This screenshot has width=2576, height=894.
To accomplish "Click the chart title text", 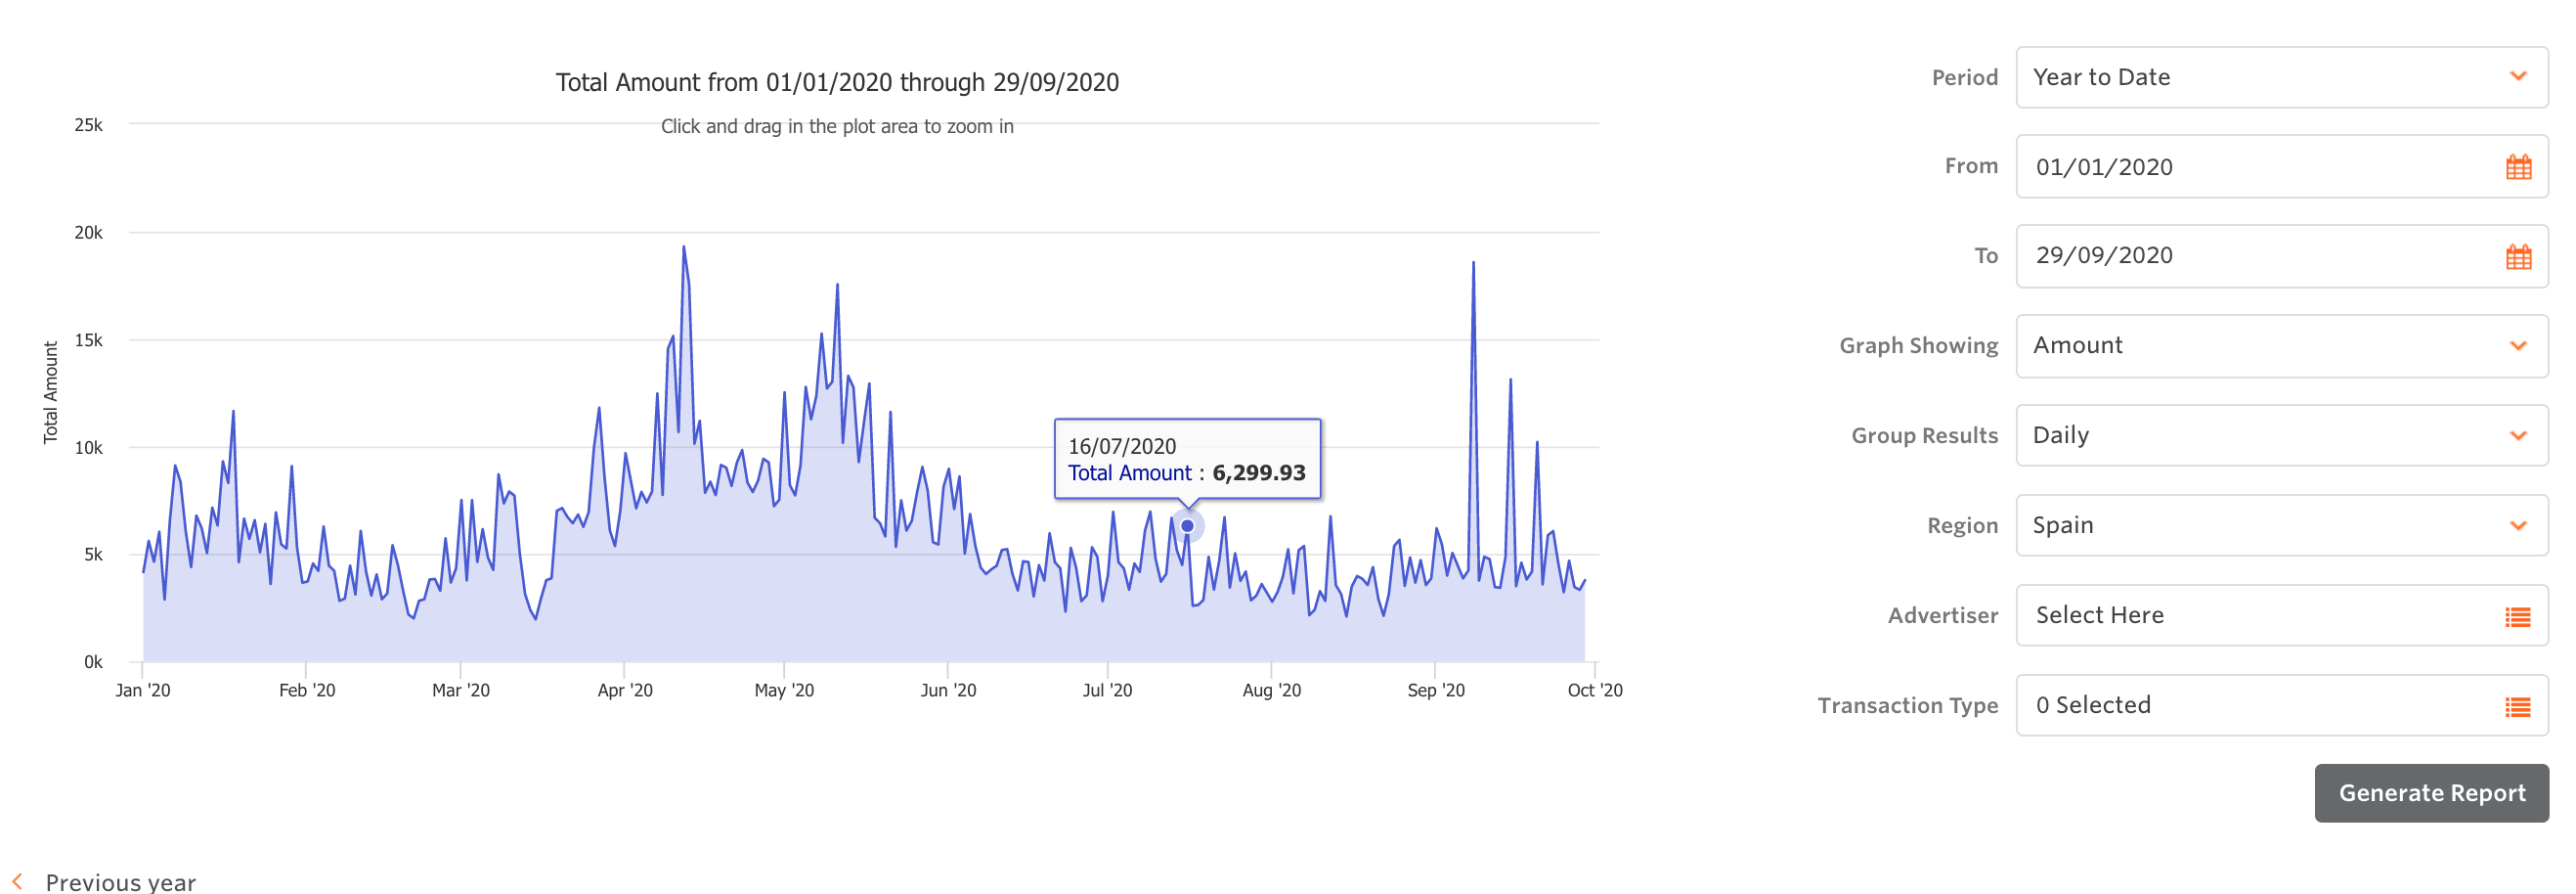I will click(x=837, y=82).
